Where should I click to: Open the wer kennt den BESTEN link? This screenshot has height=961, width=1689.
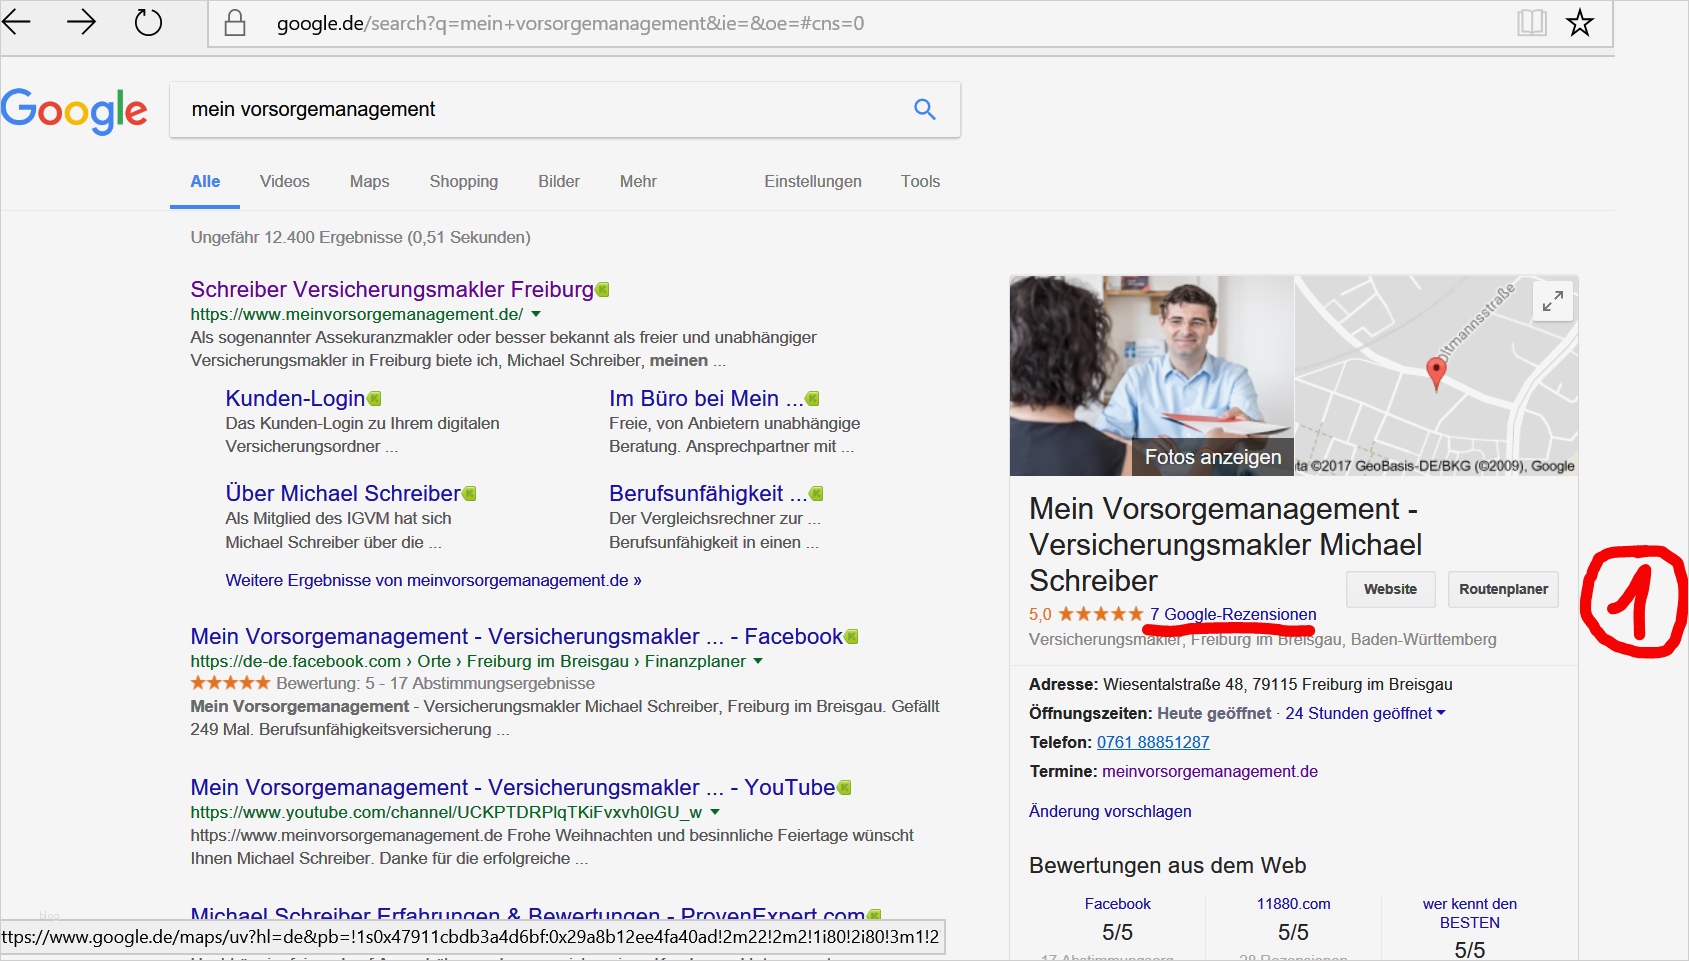pos(1470,913)
